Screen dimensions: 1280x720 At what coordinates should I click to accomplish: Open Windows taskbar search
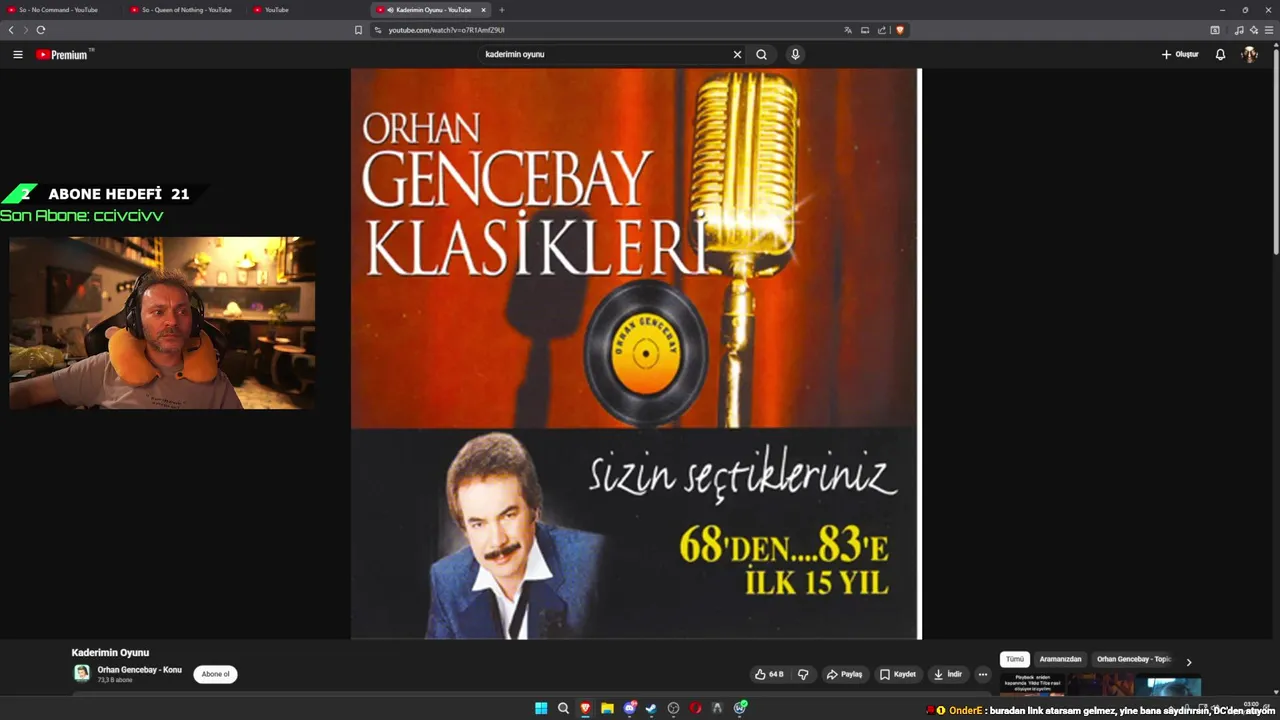tap(563, 708)
